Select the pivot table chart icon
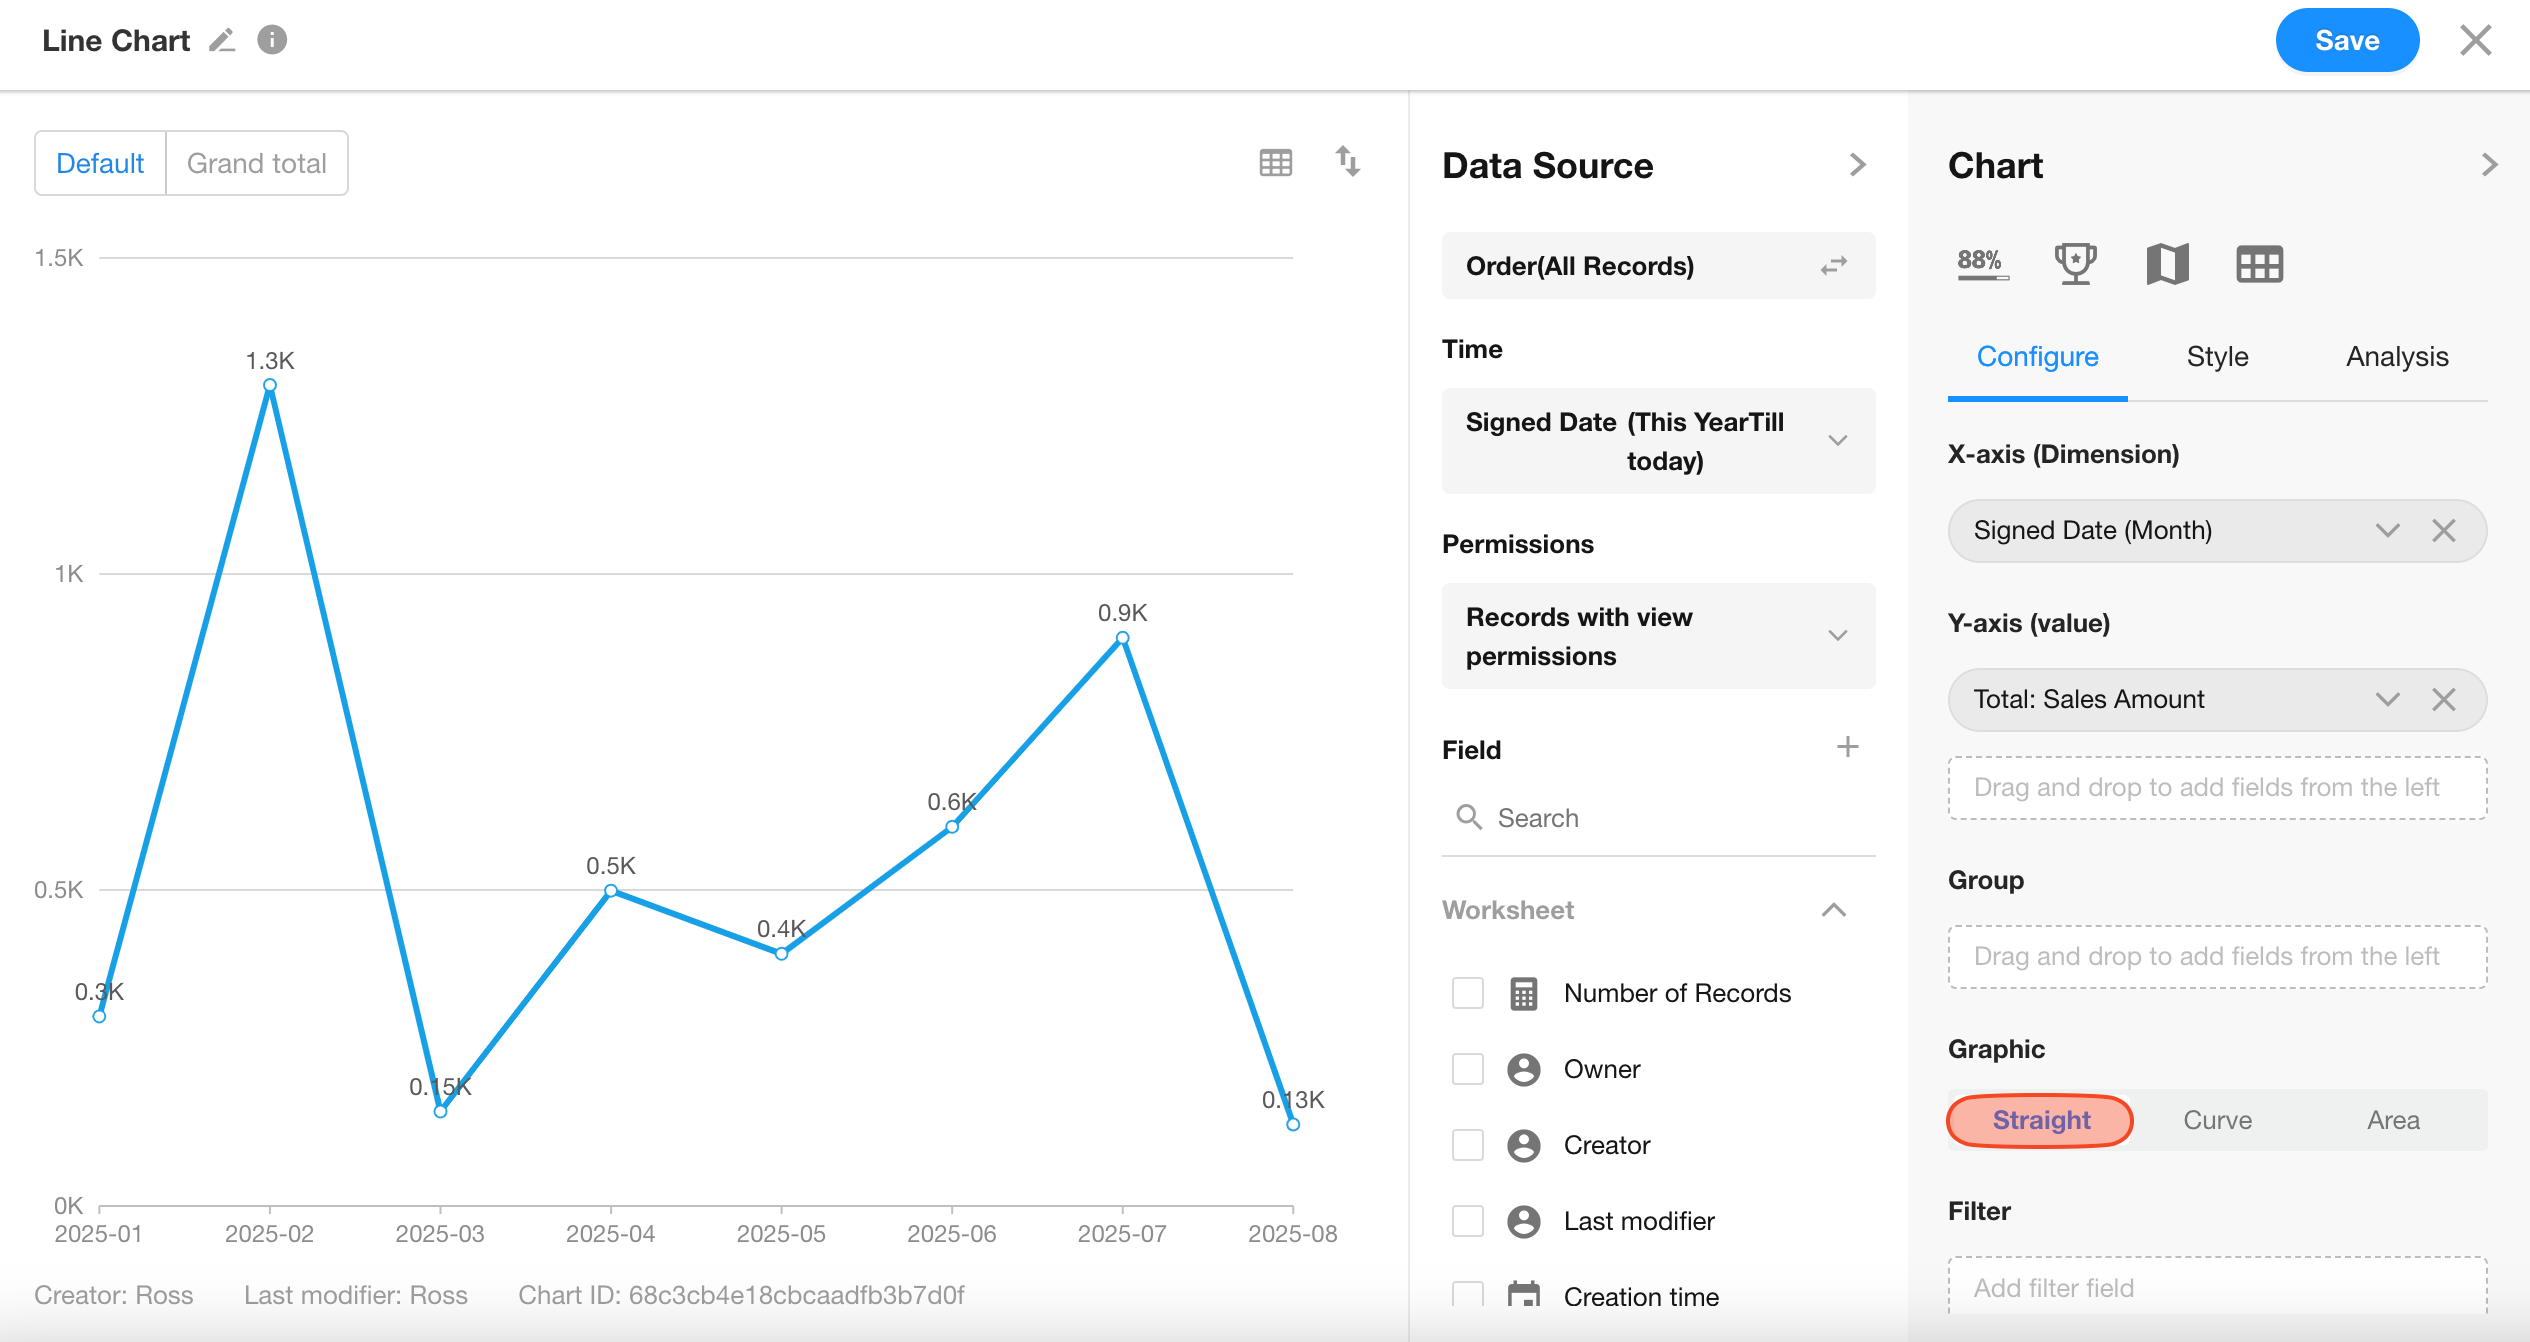Screen dimensions: 2530x1342 click(x=2259, y=264)
